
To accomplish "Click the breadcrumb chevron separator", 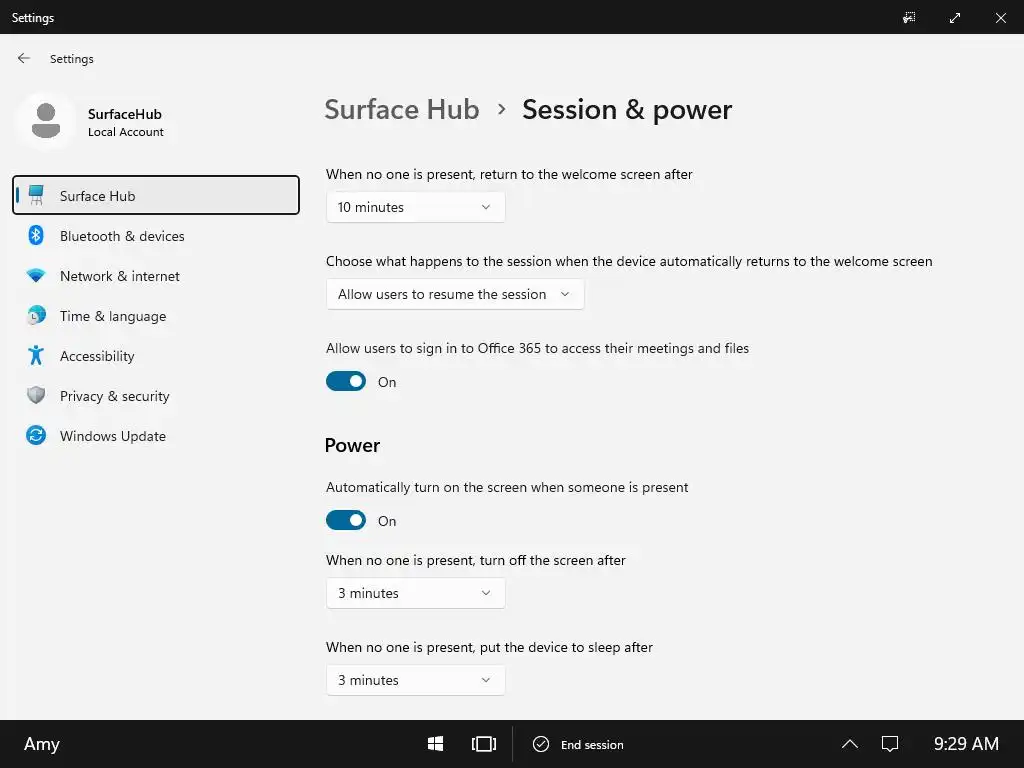I will coord(501,109).
